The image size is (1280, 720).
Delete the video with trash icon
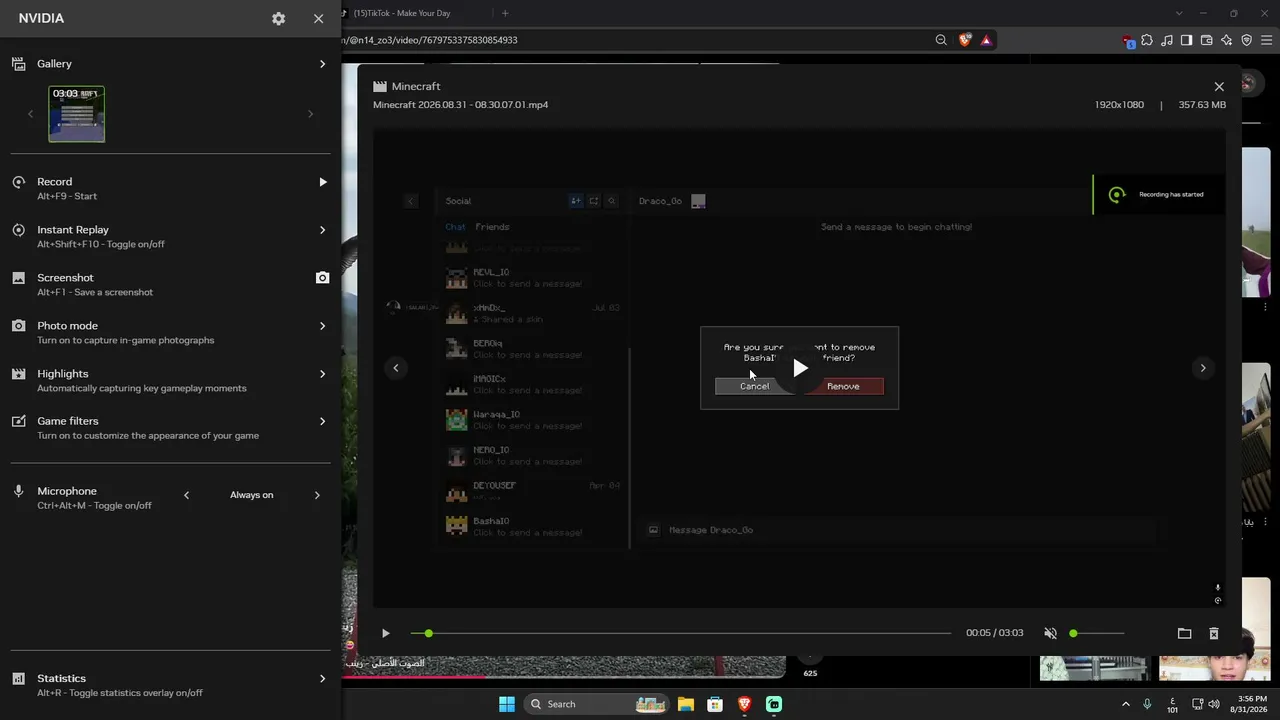coord(1214,633)
